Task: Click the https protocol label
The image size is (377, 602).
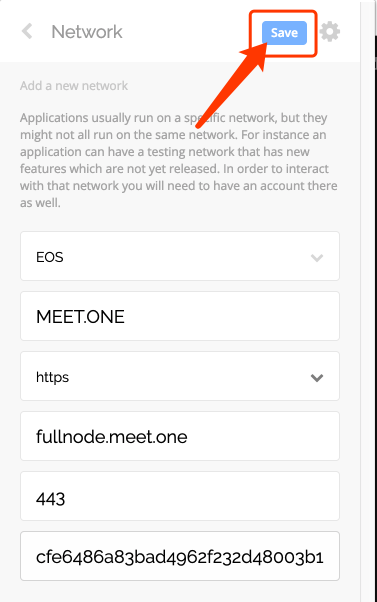Action: pos(52,377)
